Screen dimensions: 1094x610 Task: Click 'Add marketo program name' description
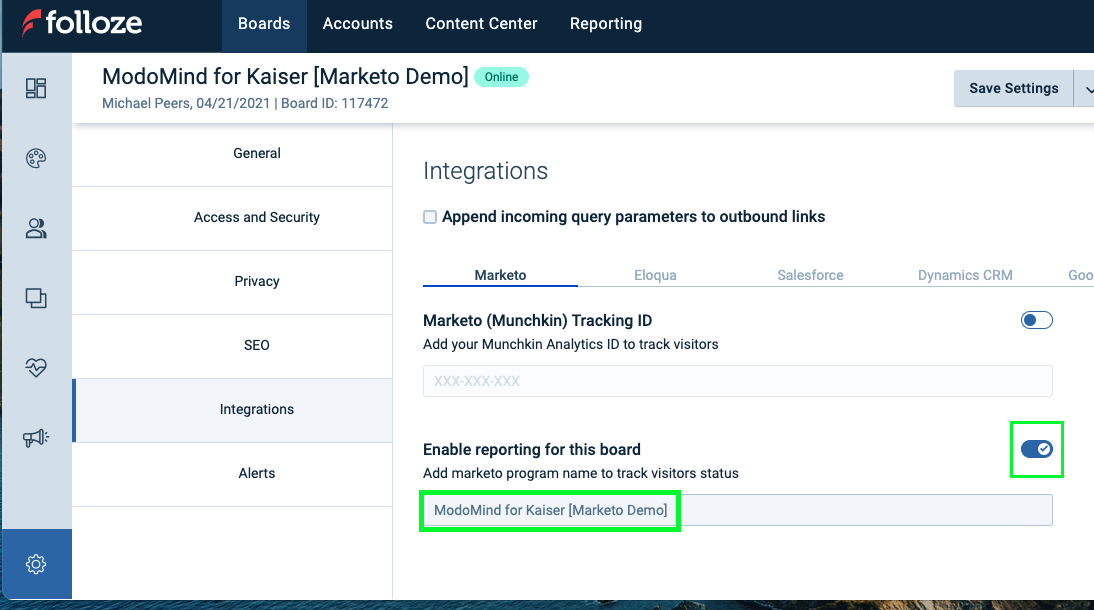pos(580,474)
